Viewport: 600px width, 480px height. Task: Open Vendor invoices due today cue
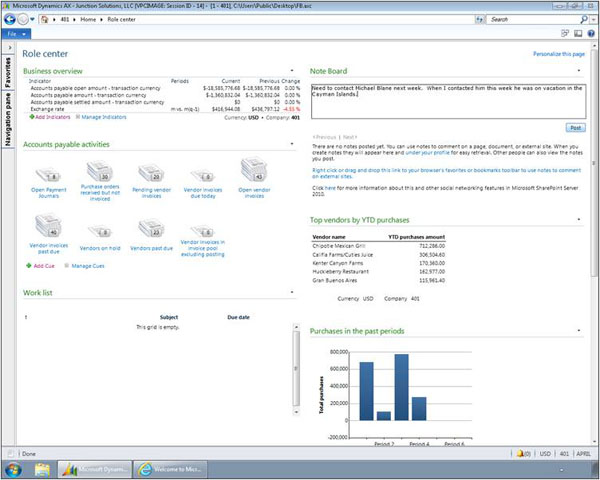click(203, 184)
